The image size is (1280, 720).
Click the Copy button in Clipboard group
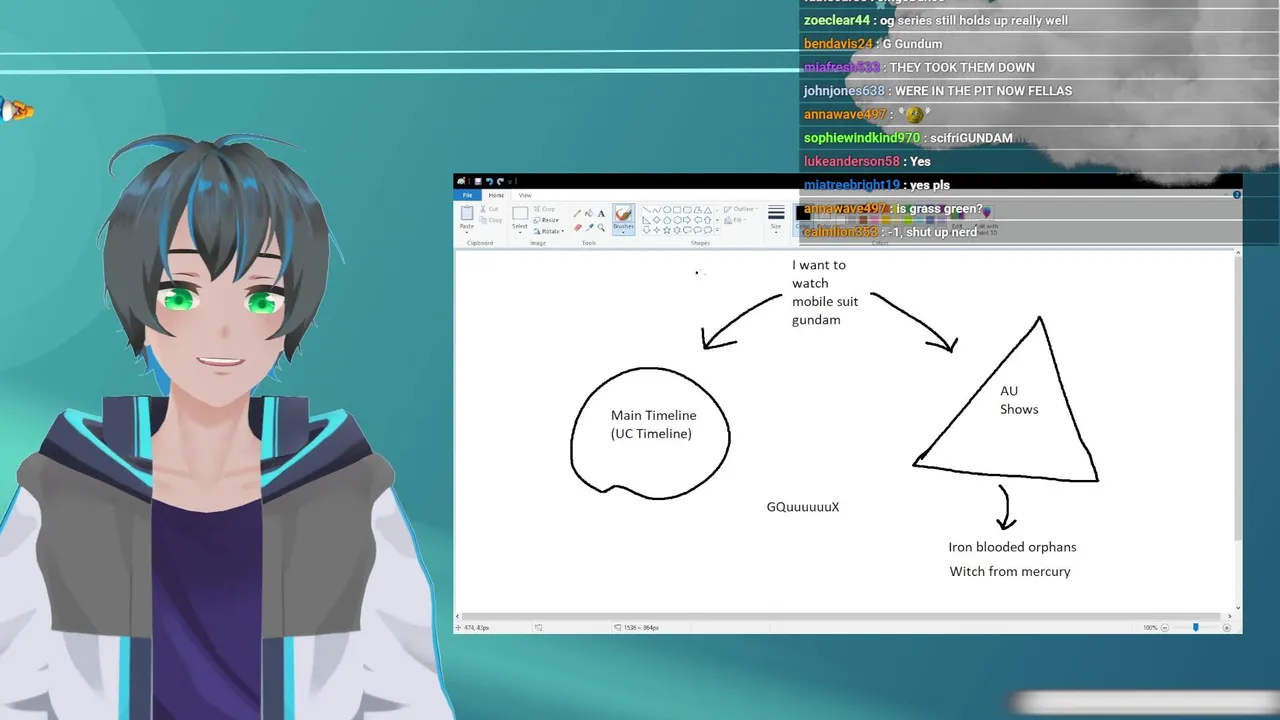[491, 220]
